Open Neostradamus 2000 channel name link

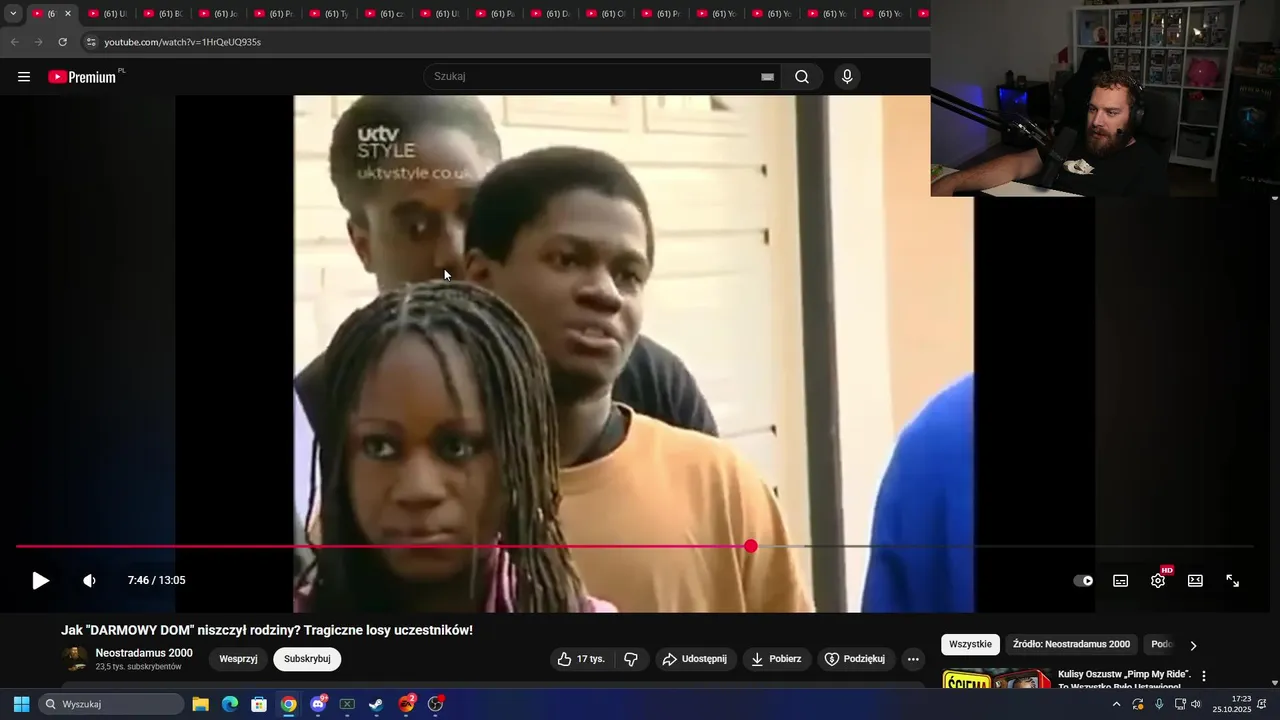point(144,653)
